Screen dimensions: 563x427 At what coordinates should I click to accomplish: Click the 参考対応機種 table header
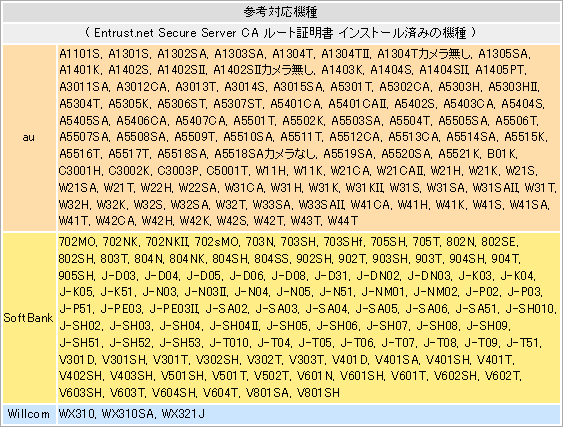pyautogui.click(x=280, y=12)
